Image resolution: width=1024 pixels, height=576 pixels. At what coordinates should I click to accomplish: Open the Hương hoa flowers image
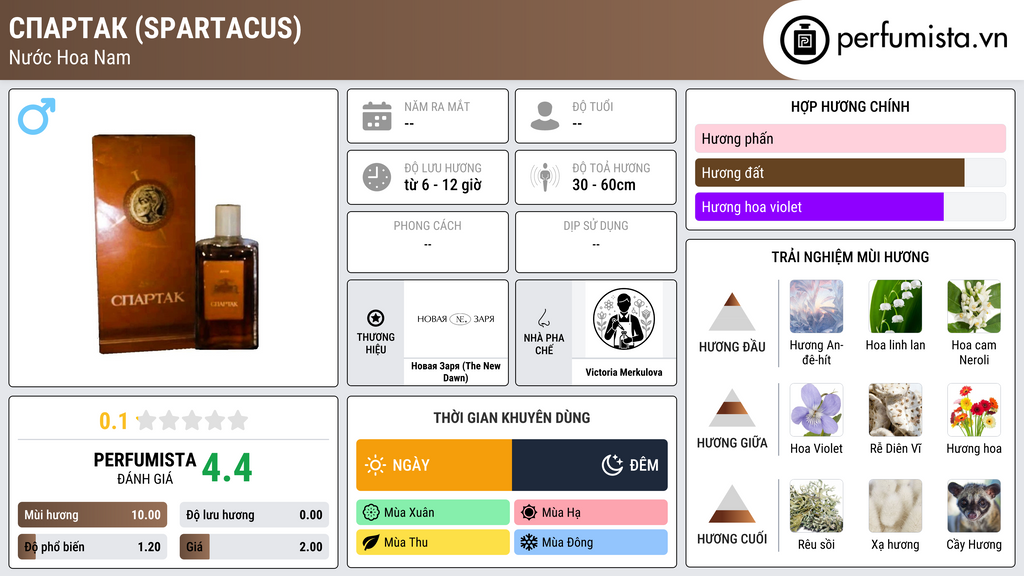click(974, 409)
